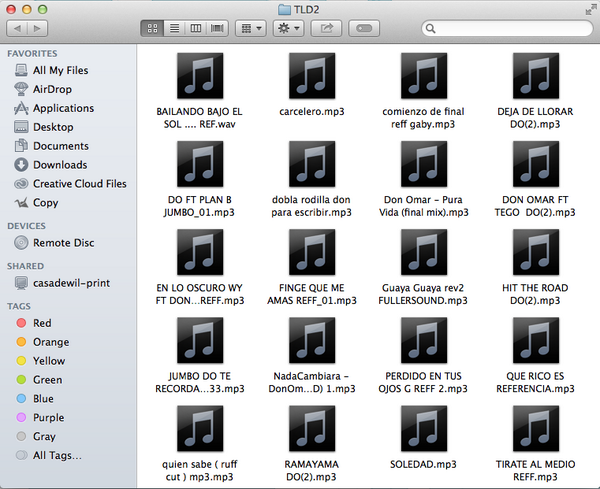Select HIT THE ROAD DO(2).mp3 icon
600x489 pixels.
coord(536,252)
